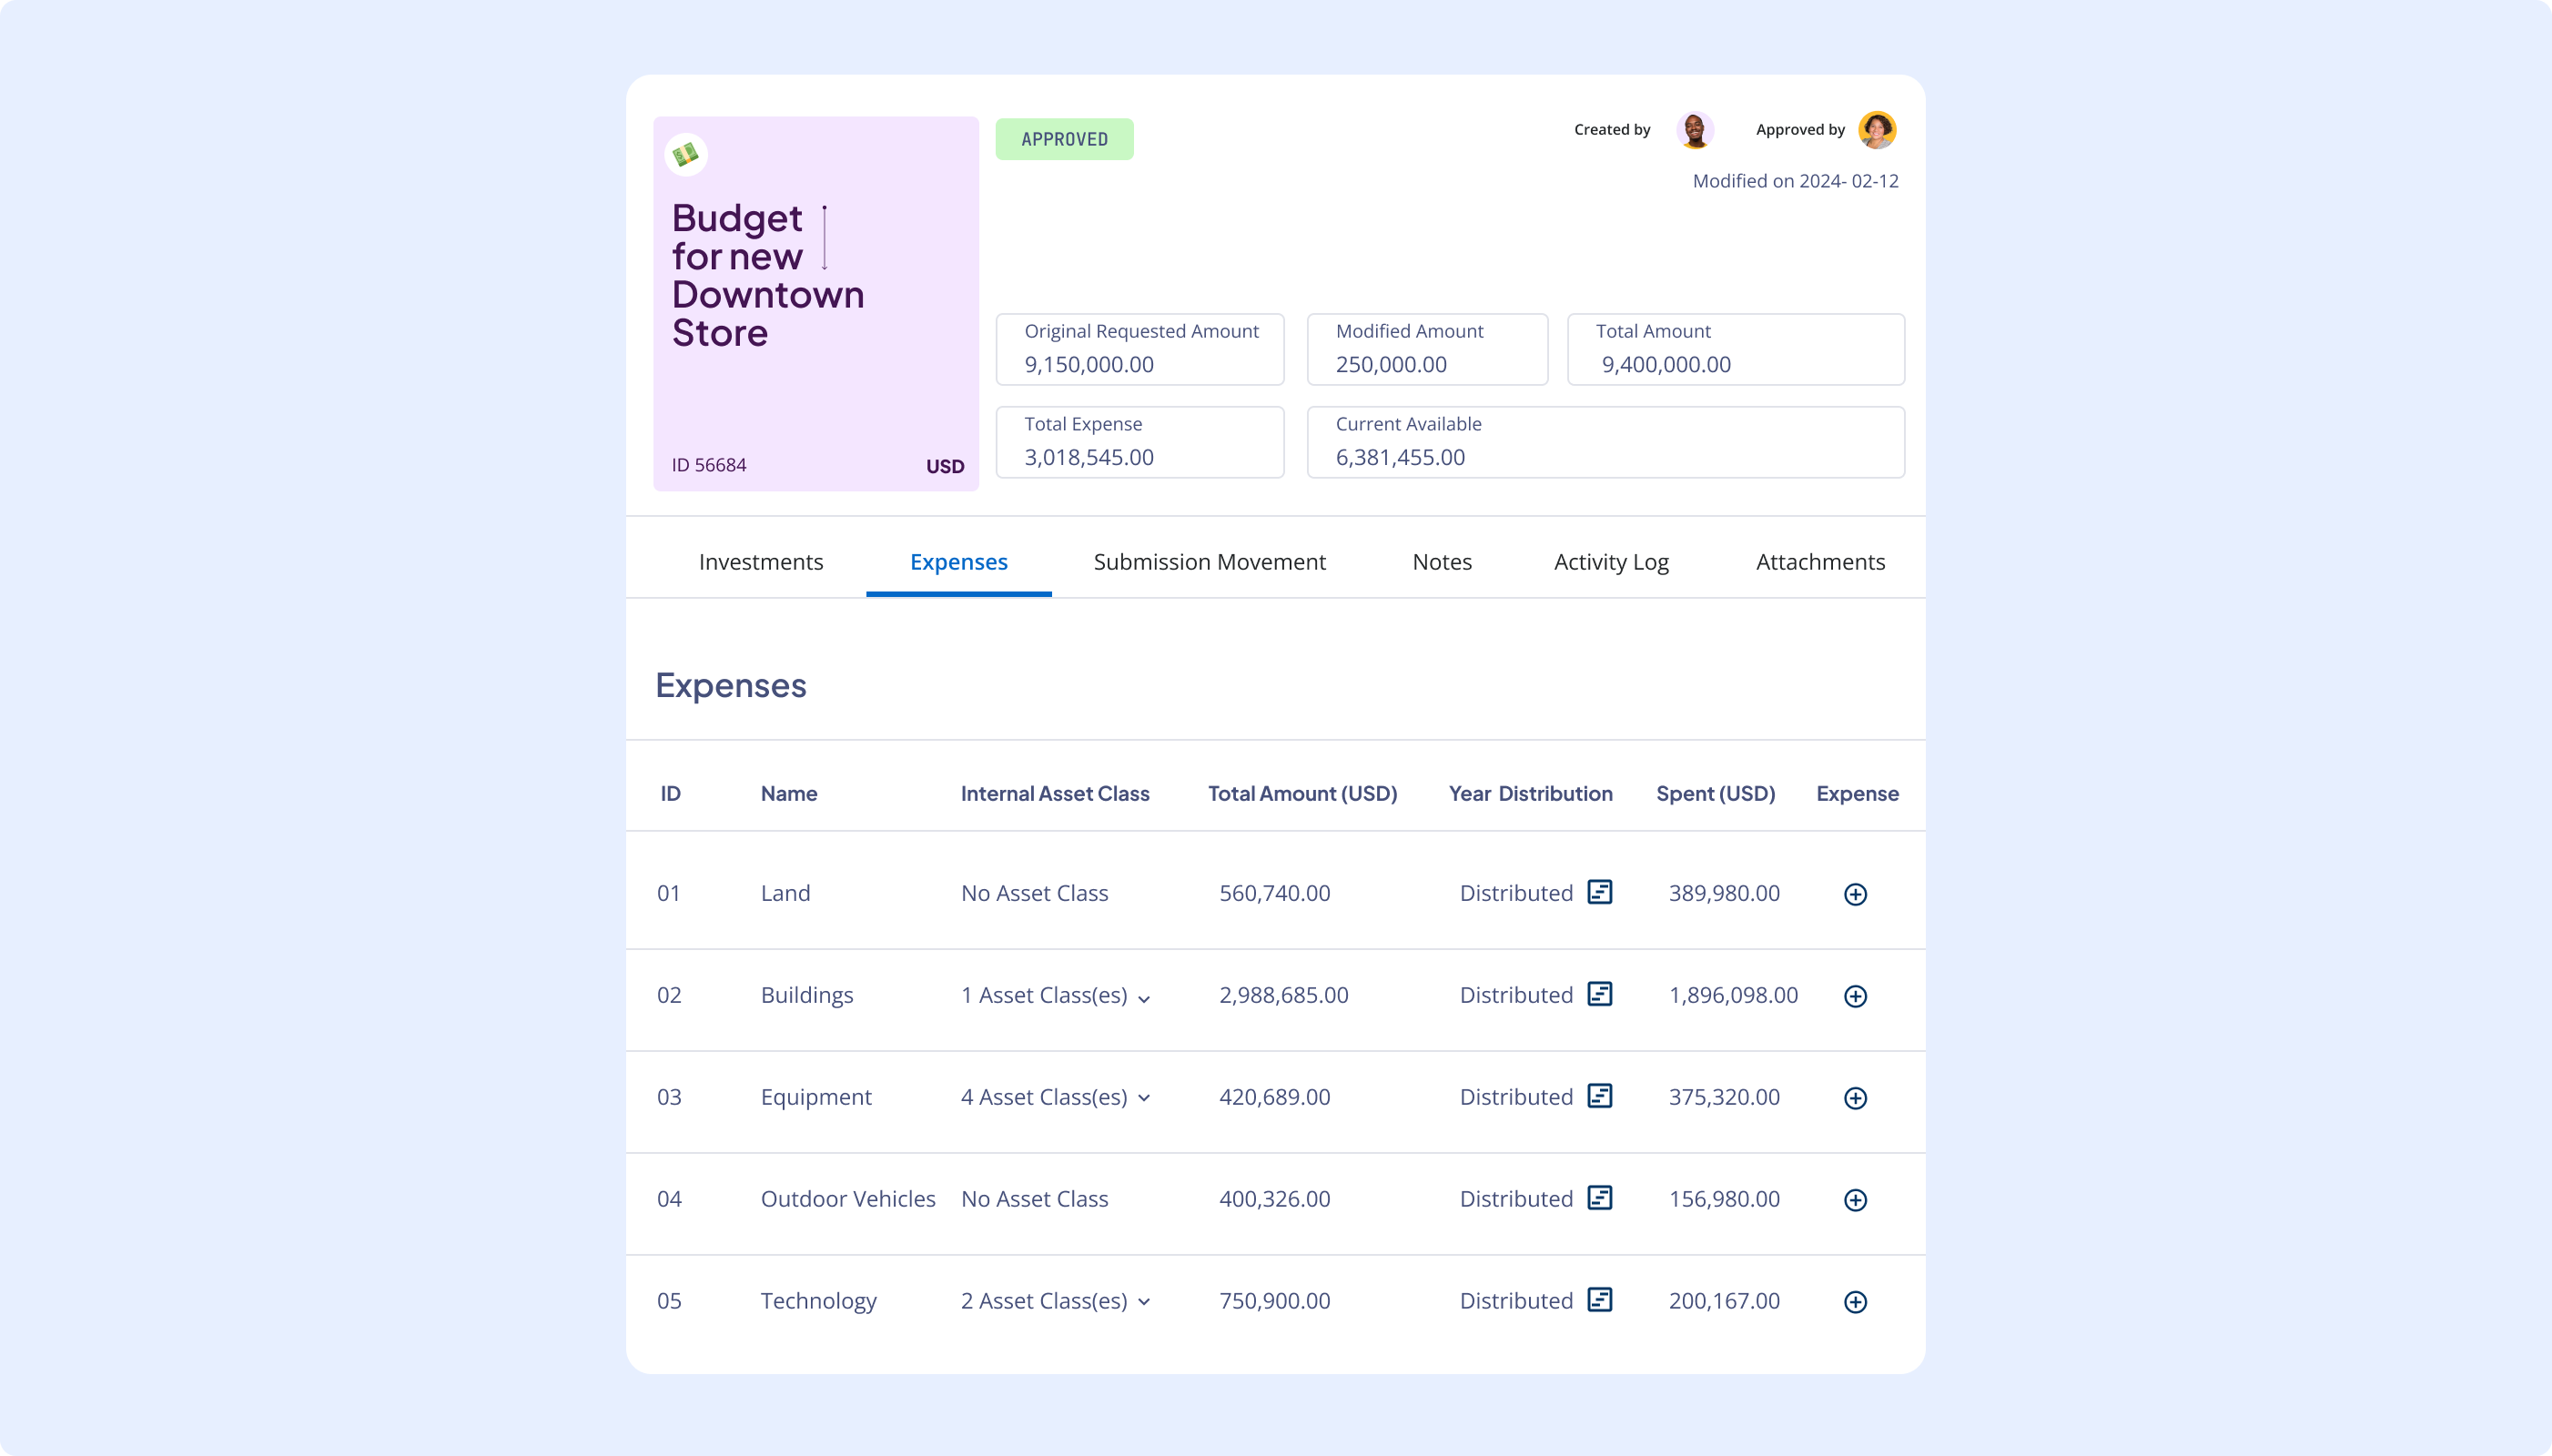
Task: Click the Name column header
Action: click(789, 794)
